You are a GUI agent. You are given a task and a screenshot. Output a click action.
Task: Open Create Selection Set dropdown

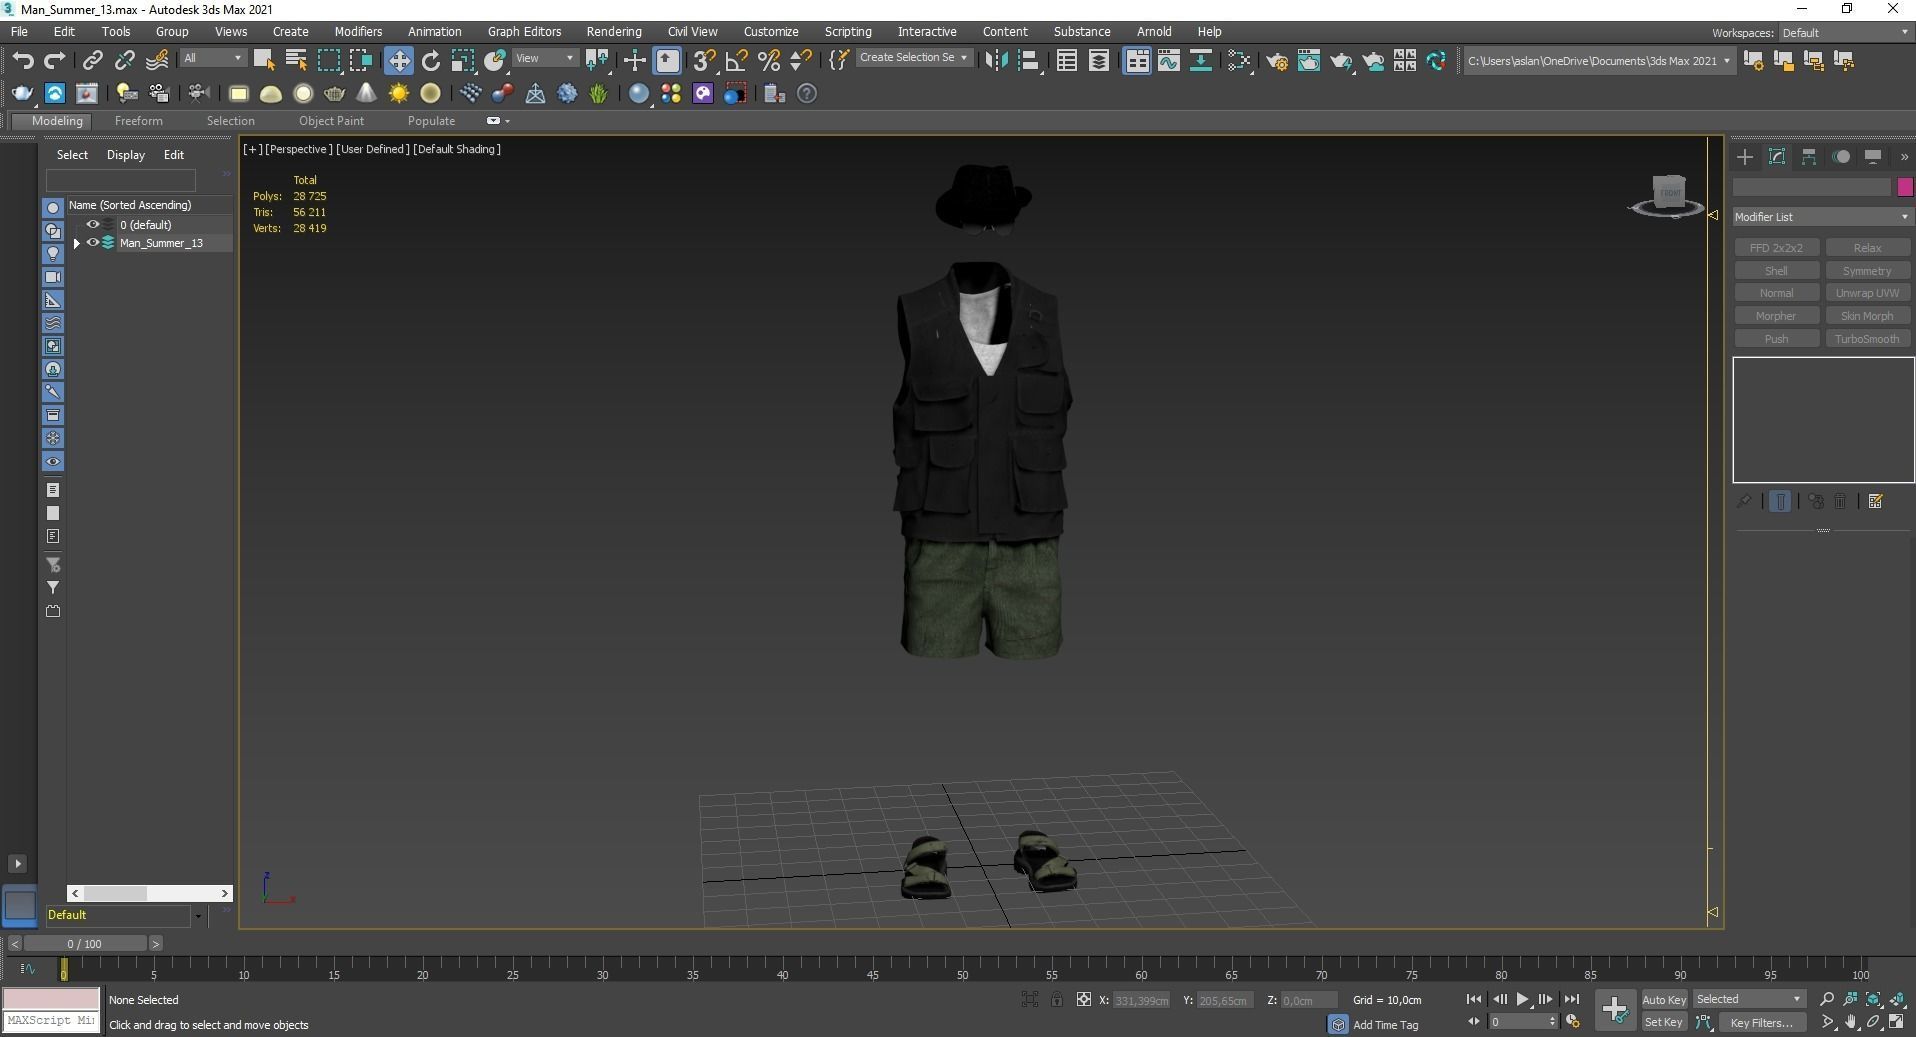click(913, 58)
